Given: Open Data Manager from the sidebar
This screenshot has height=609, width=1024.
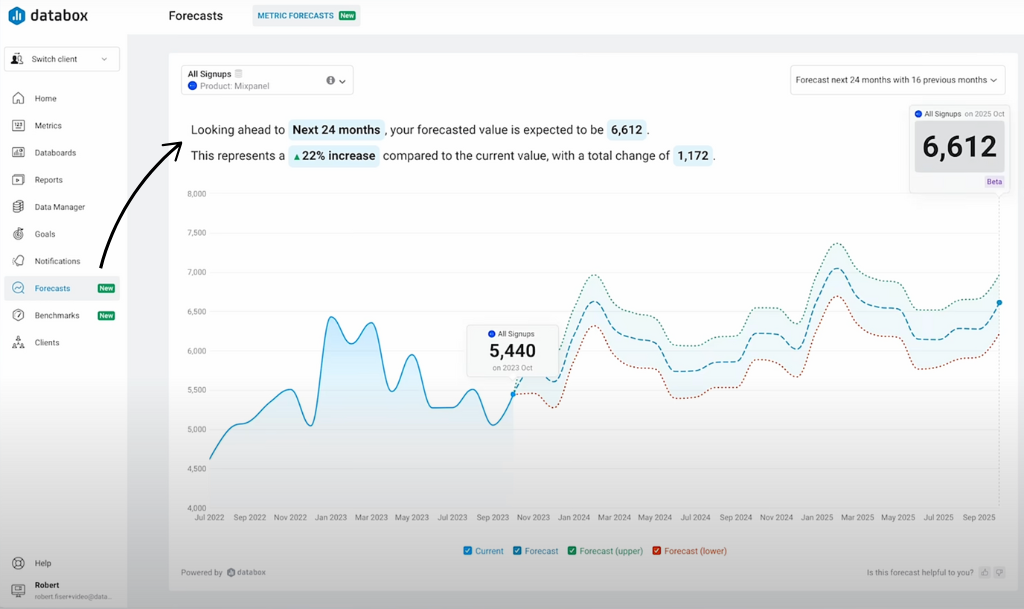Looking at the screenshot, I should coord(60,207).
